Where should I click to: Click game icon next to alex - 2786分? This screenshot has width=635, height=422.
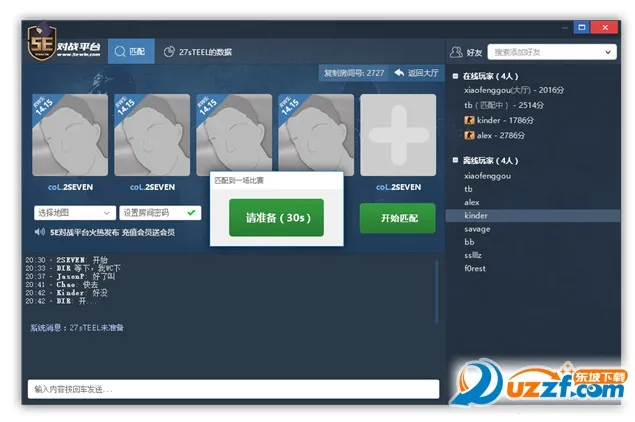pyautogui.click(x=468, y=135)
